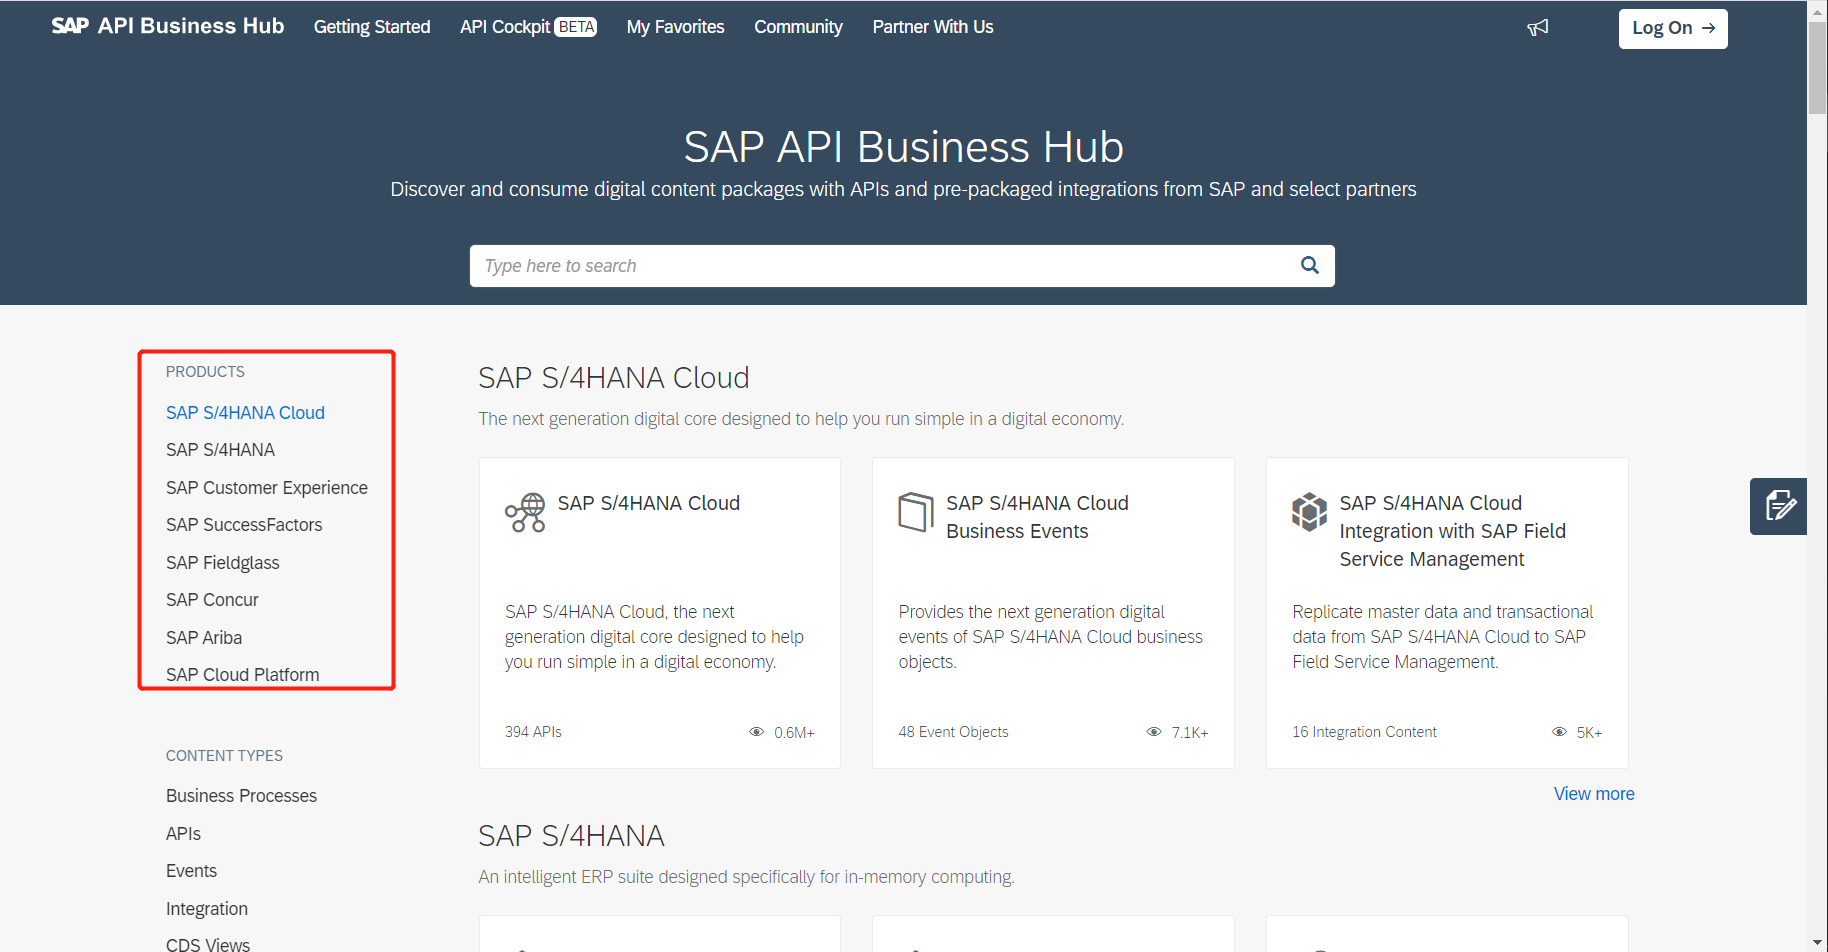Click the search magnifier icon
This screenshot has height=952, width=1828.
(x=1309, y=265)
